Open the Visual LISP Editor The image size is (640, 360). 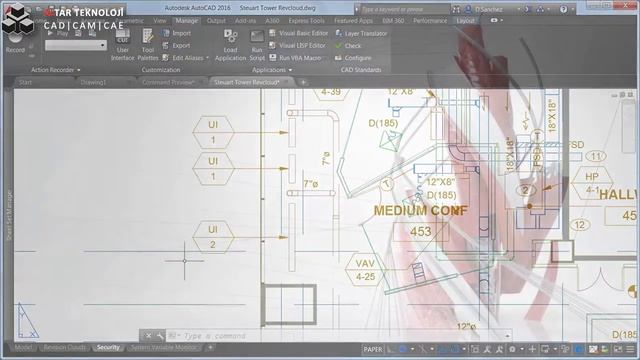[x=298, y=45]
